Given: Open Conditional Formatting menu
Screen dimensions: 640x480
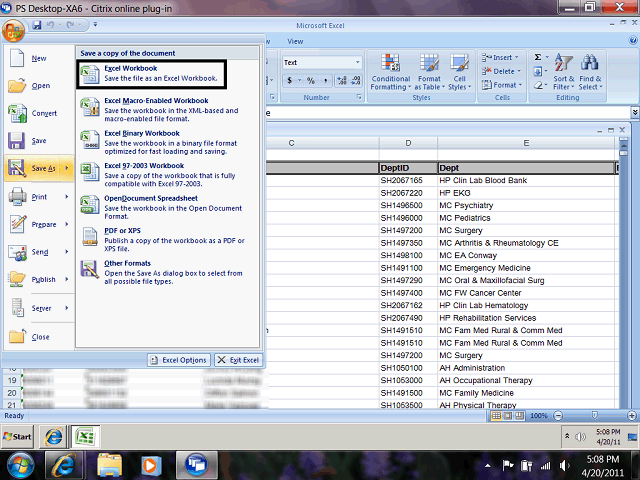Looking at the screenshot, I should pos(391,73).
